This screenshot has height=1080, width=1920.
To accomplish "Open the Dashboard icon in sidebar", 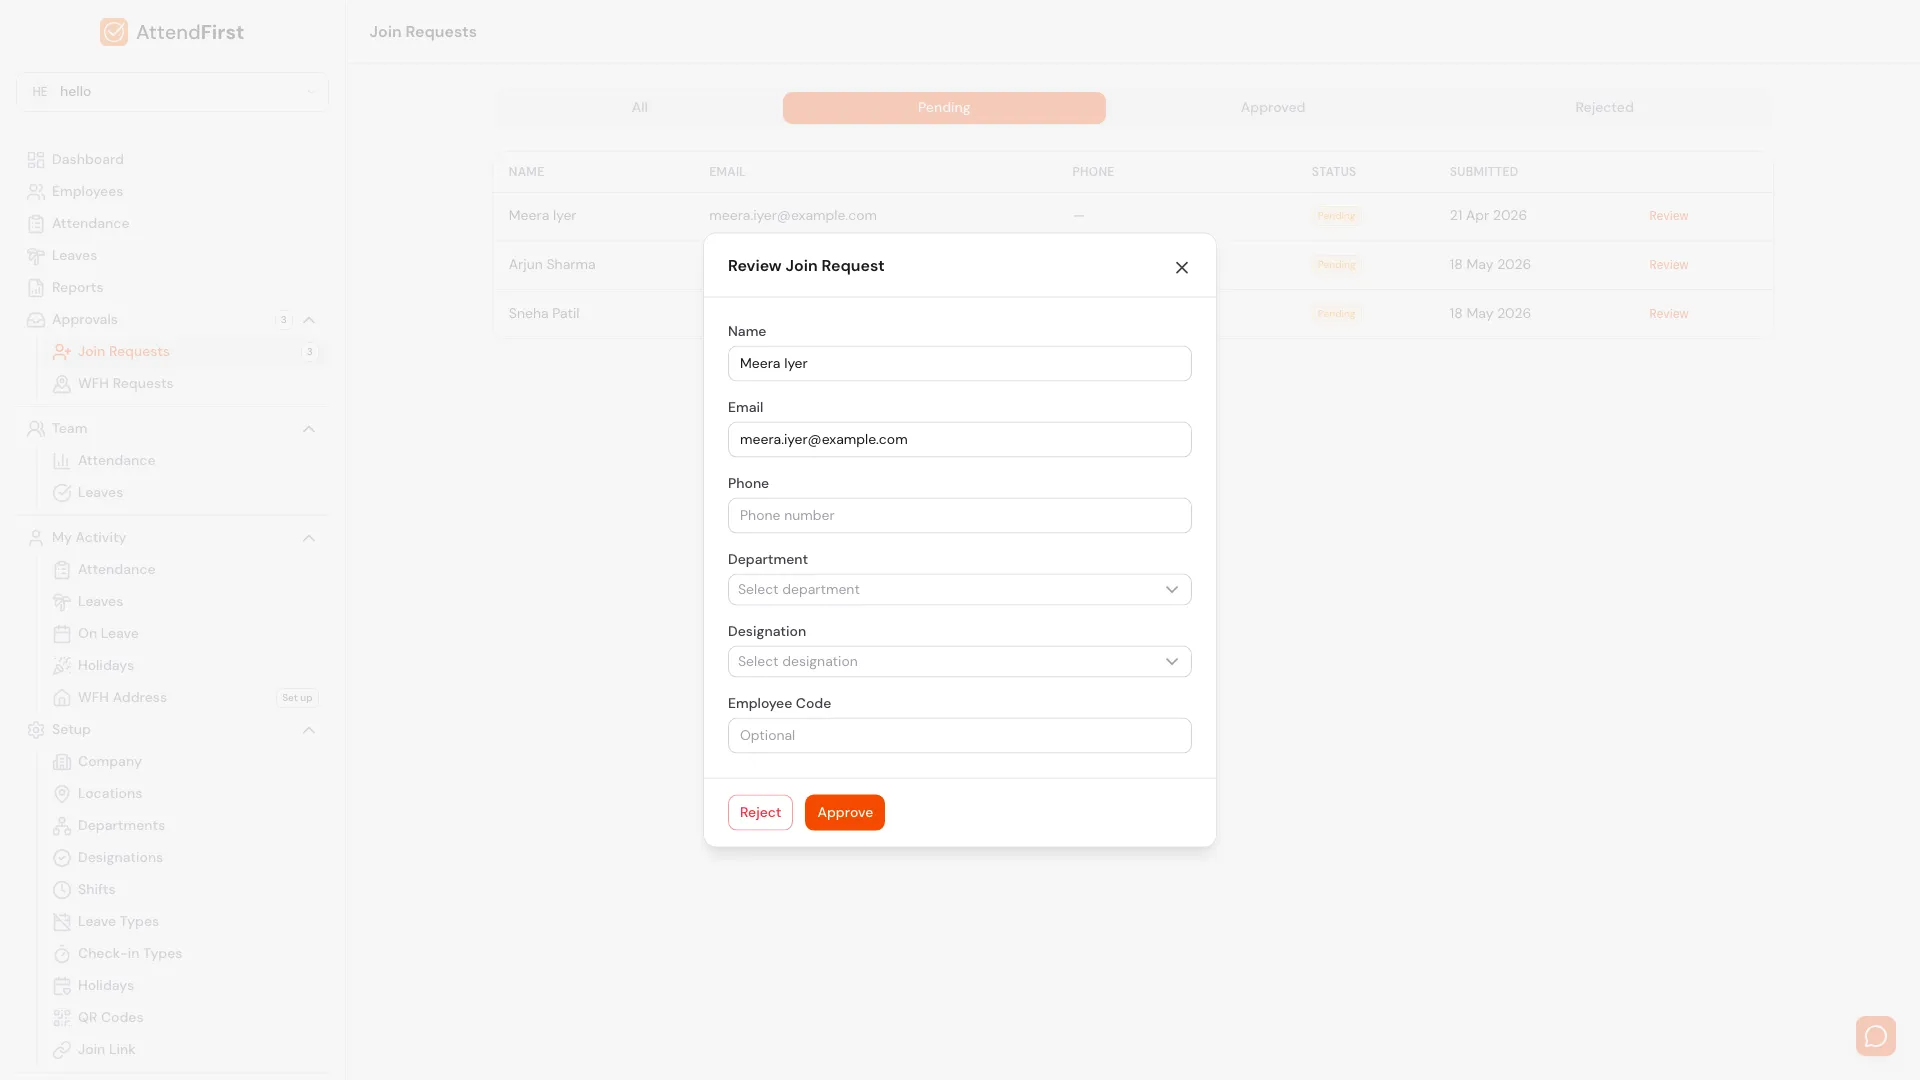I will coord(36,160).
